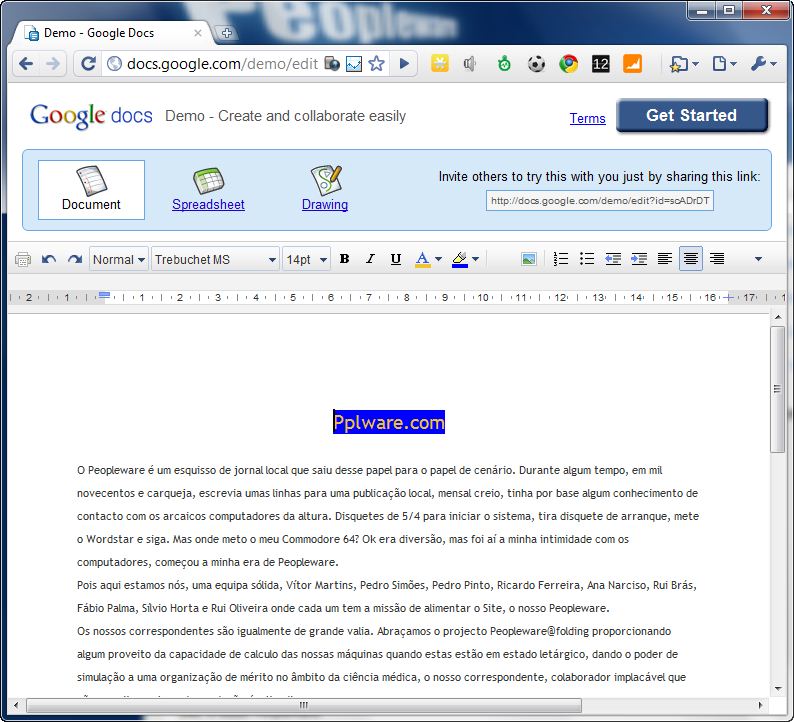
Task: Redo the last undone edit
Action: tap(75, 259)
